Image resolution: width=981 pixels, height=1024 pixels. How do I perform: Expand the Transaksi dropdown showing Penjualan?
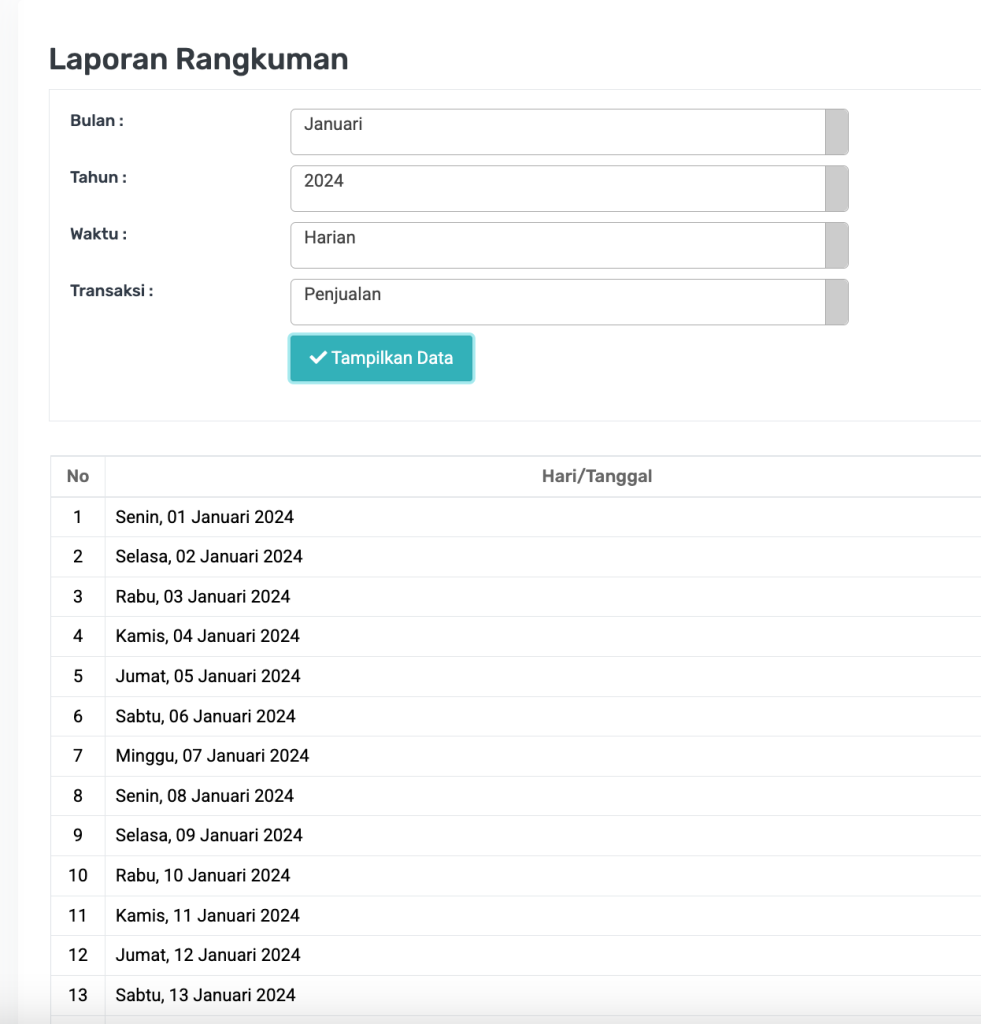click(557, 302)
